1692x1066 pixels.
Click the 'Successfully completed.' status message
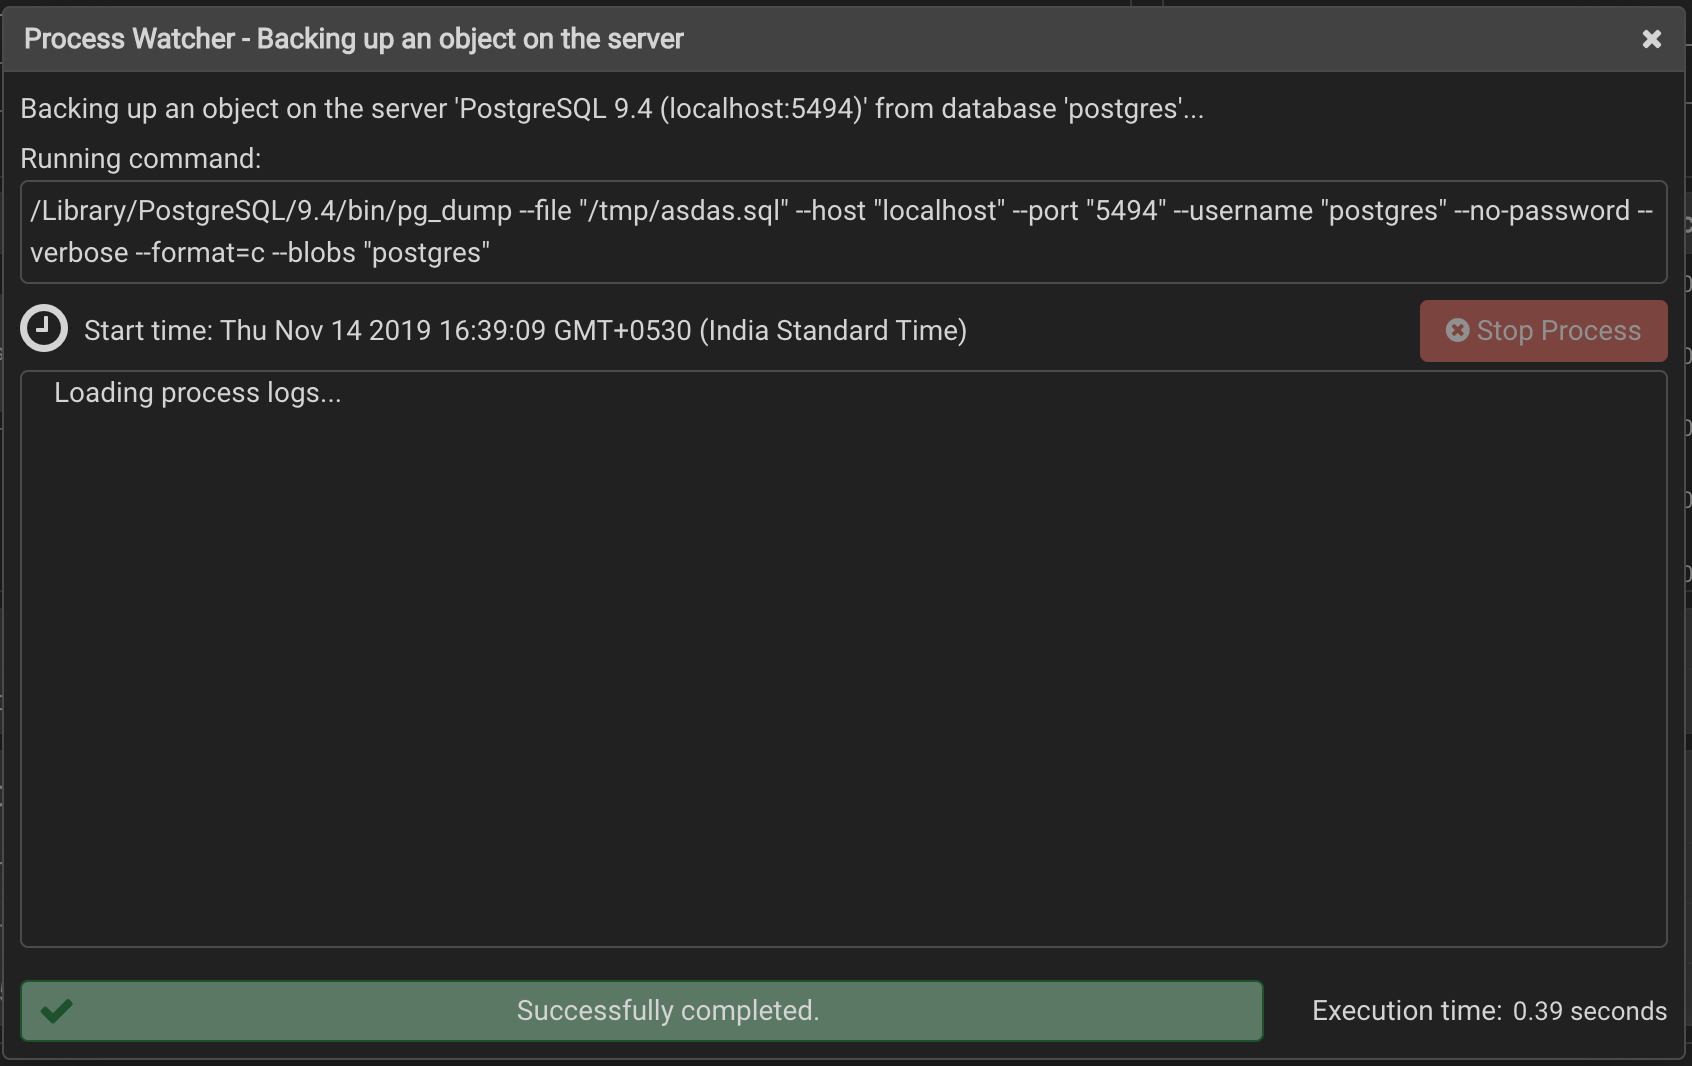(667, 1011)
